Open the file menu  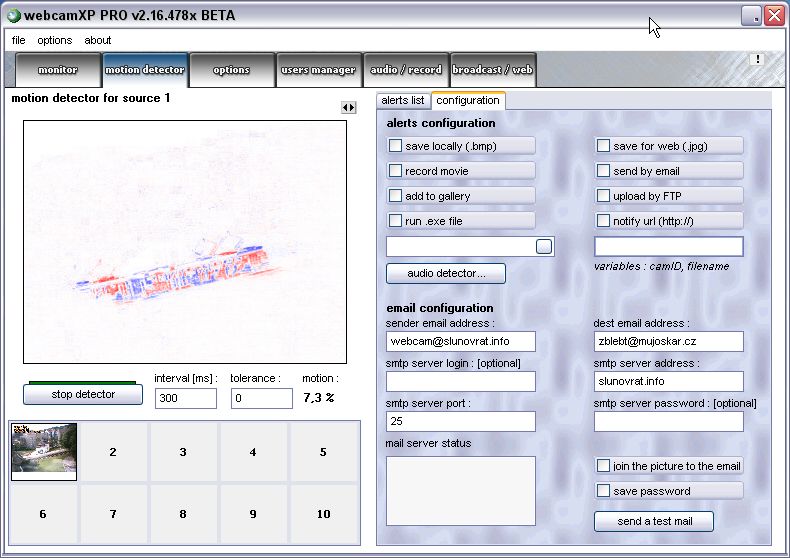19,40
